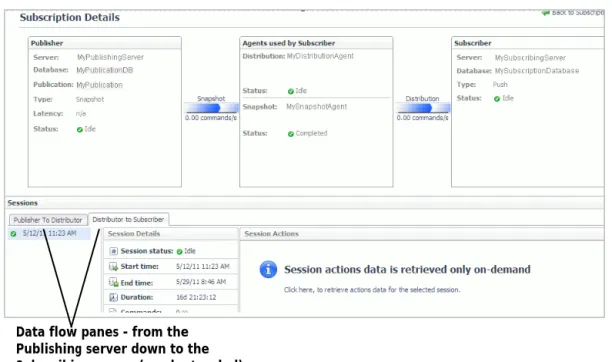Click Distribution flow 0.00 commands/s rate

point(423,118)
